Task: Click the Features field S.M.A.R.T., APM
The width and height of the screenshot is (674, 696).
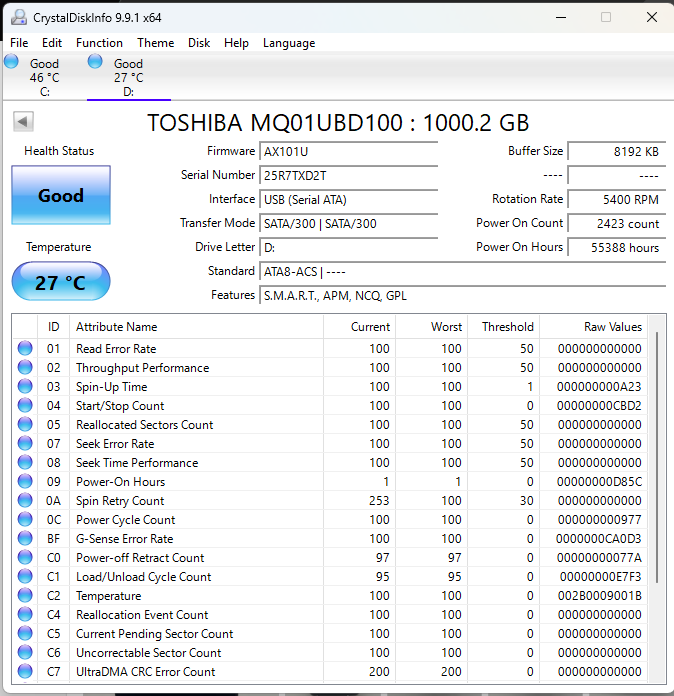Action: 462,295
